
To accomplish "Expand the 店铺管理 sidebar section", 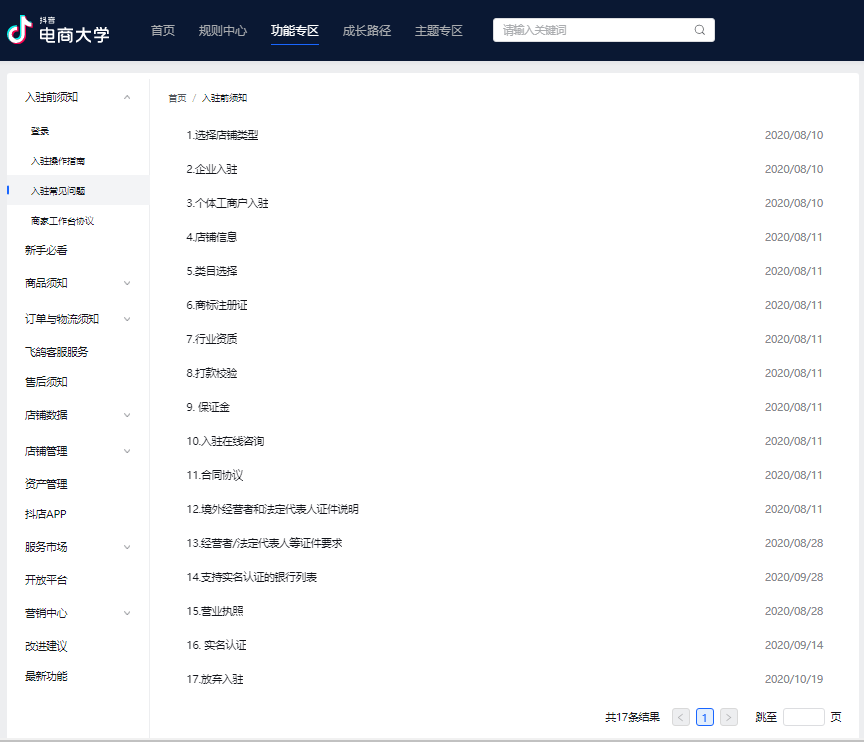I will click(x=127, y=451).
